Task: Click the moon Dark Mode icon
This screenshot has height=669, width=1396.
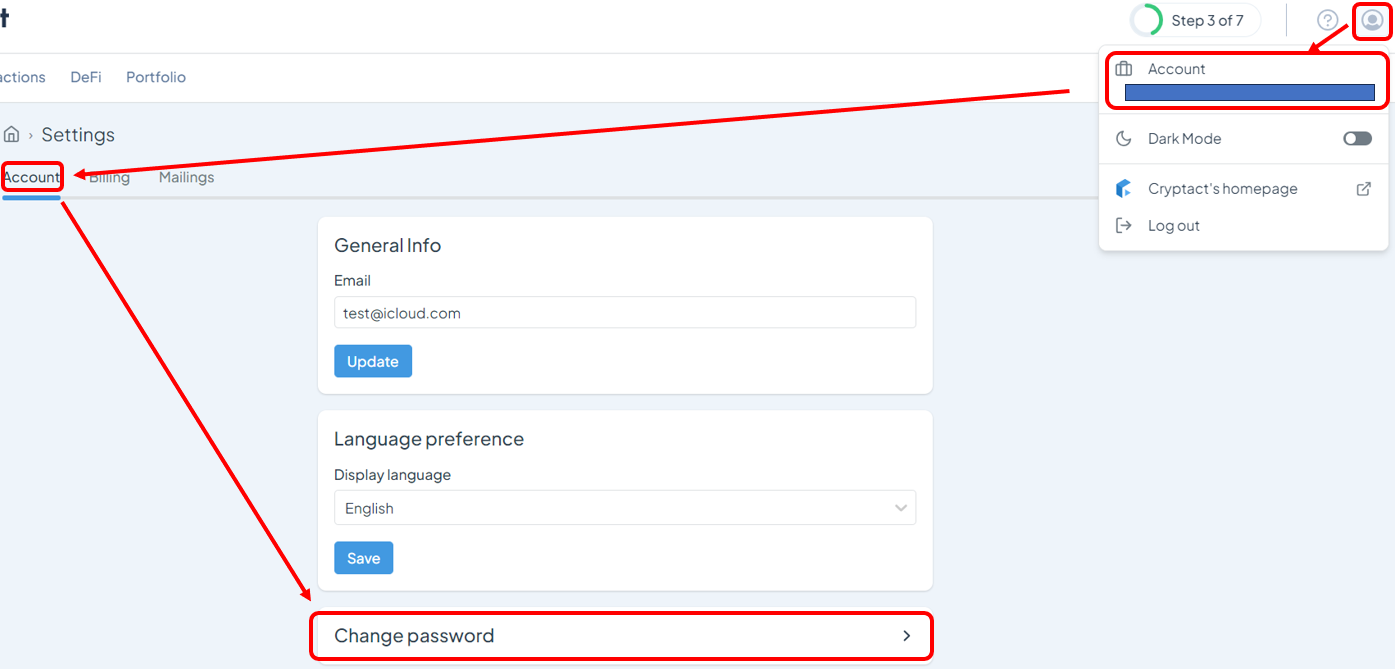Action: pos(1124,139)
